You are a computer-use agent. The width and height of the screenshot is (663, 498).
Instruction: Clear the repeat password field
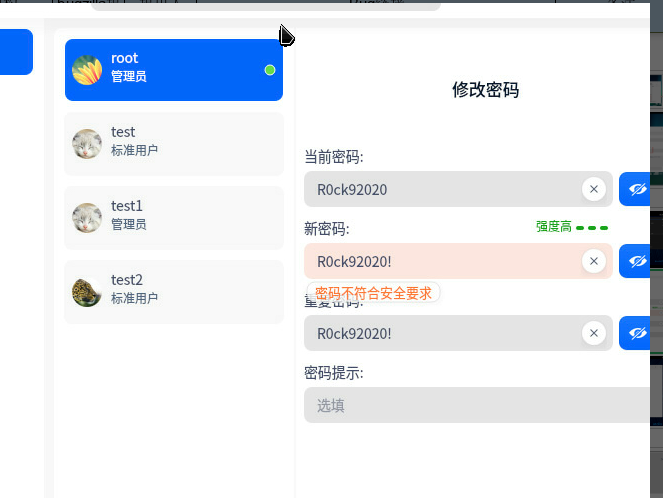point(594,333)
